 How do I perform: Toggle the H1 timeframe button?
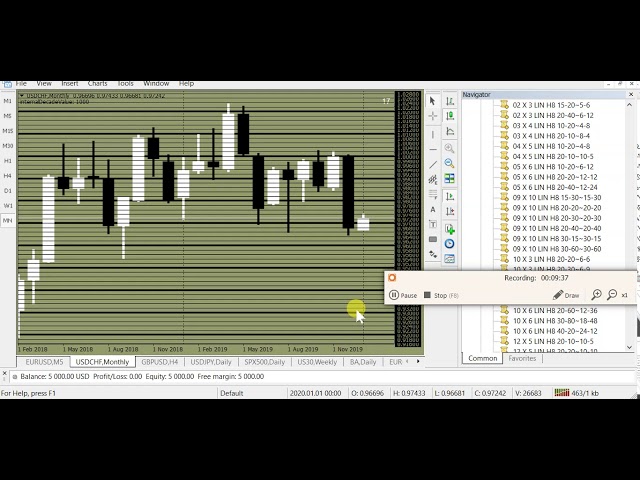tap(8, 161)
